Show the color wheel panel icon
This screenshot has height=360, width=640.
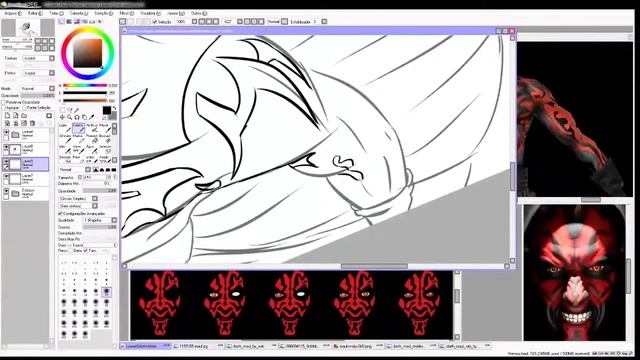pos(61,21)
